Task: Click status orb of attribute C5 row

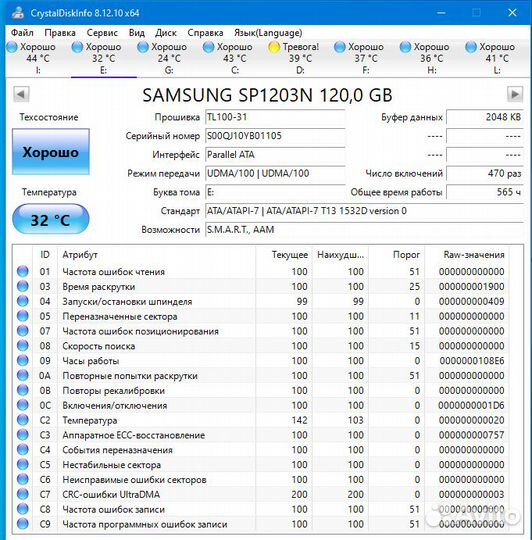Action: click(23, 464)
